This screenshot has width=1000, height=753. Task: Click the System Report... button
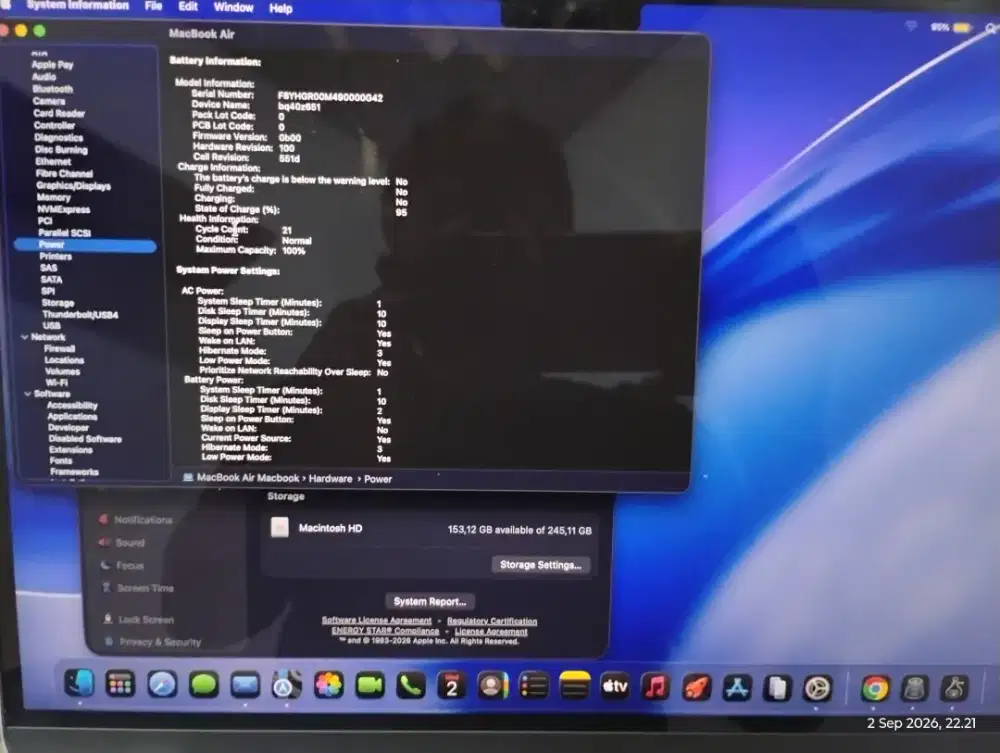[x=430, y=601]
